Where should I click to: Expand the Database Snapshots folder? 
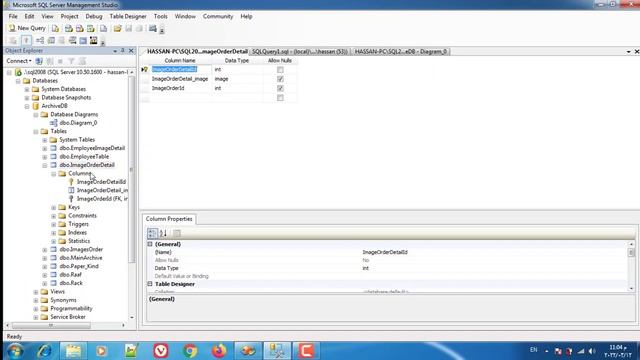point(27,98)
